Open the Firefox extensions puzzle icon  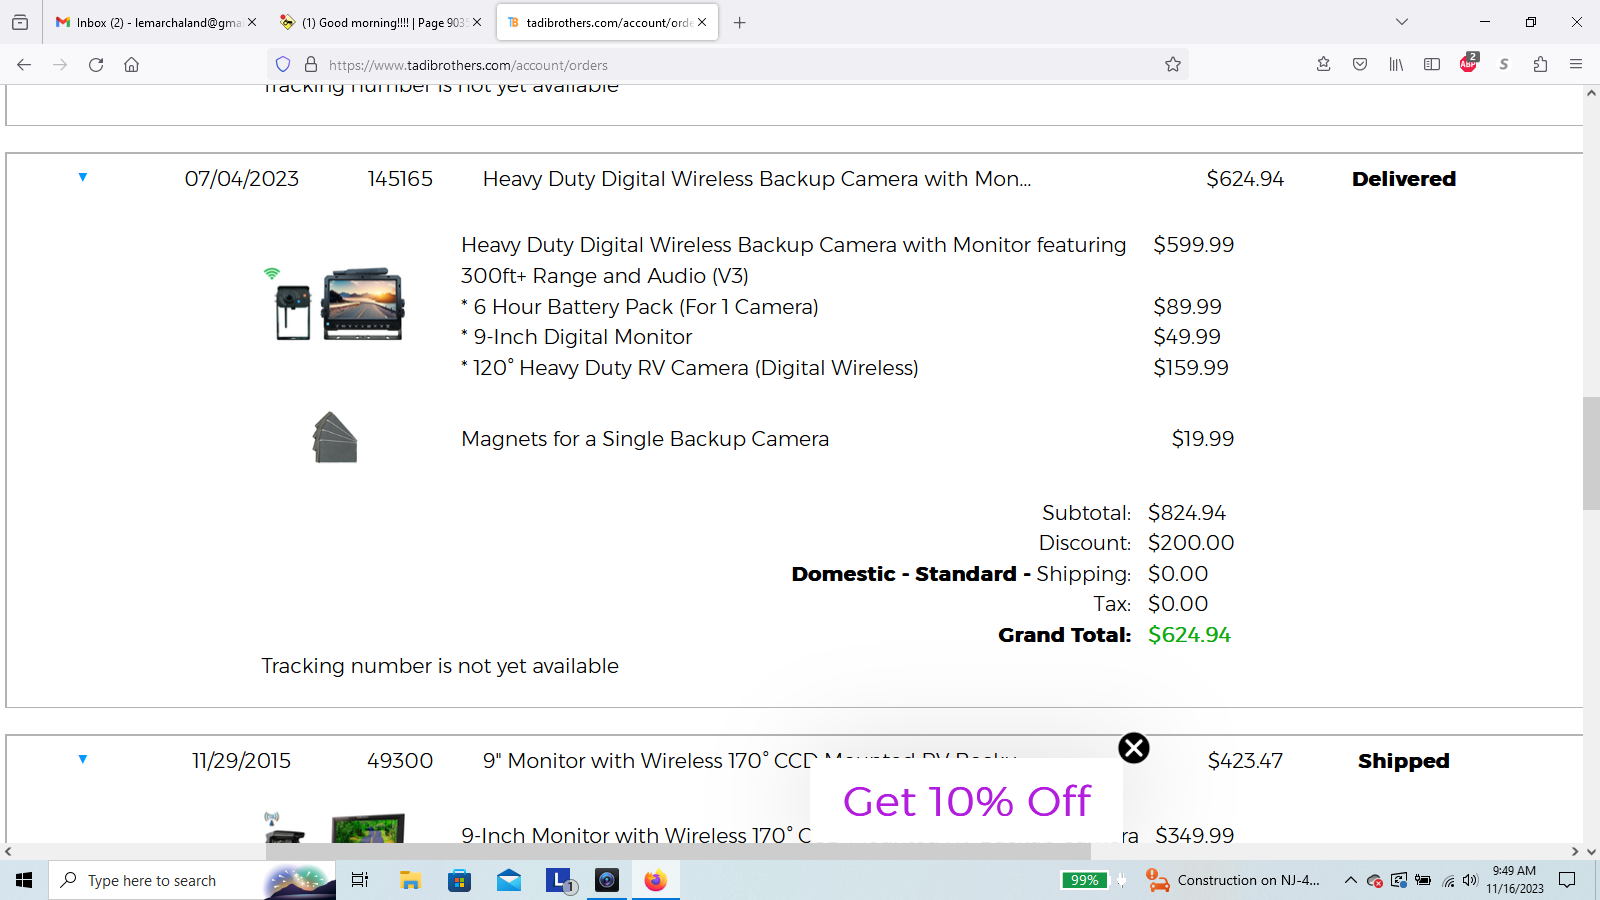(x=1540, y=65)
